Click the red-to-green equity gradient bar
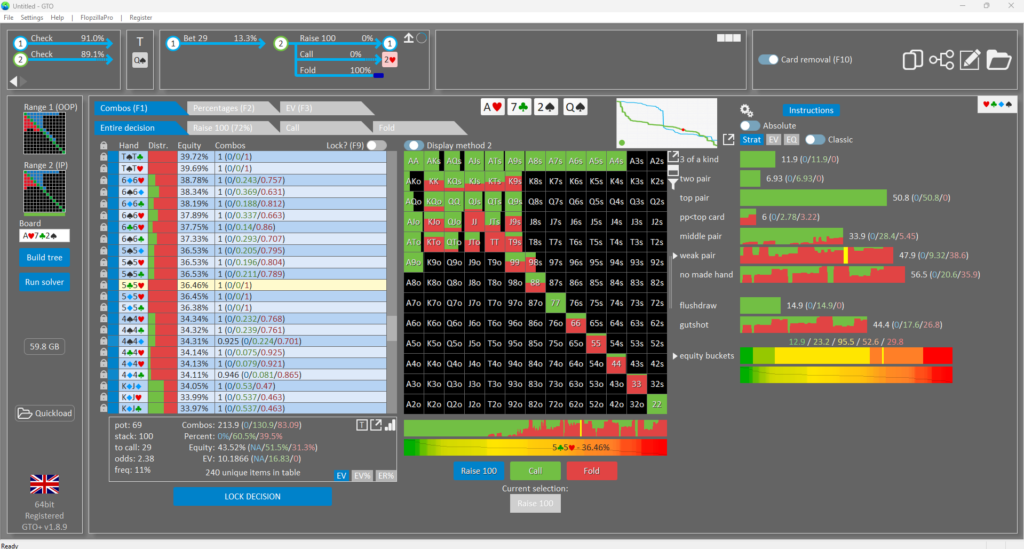Image resolution: width=1024 pixels, height=549 pixels. tap(535, 448)
